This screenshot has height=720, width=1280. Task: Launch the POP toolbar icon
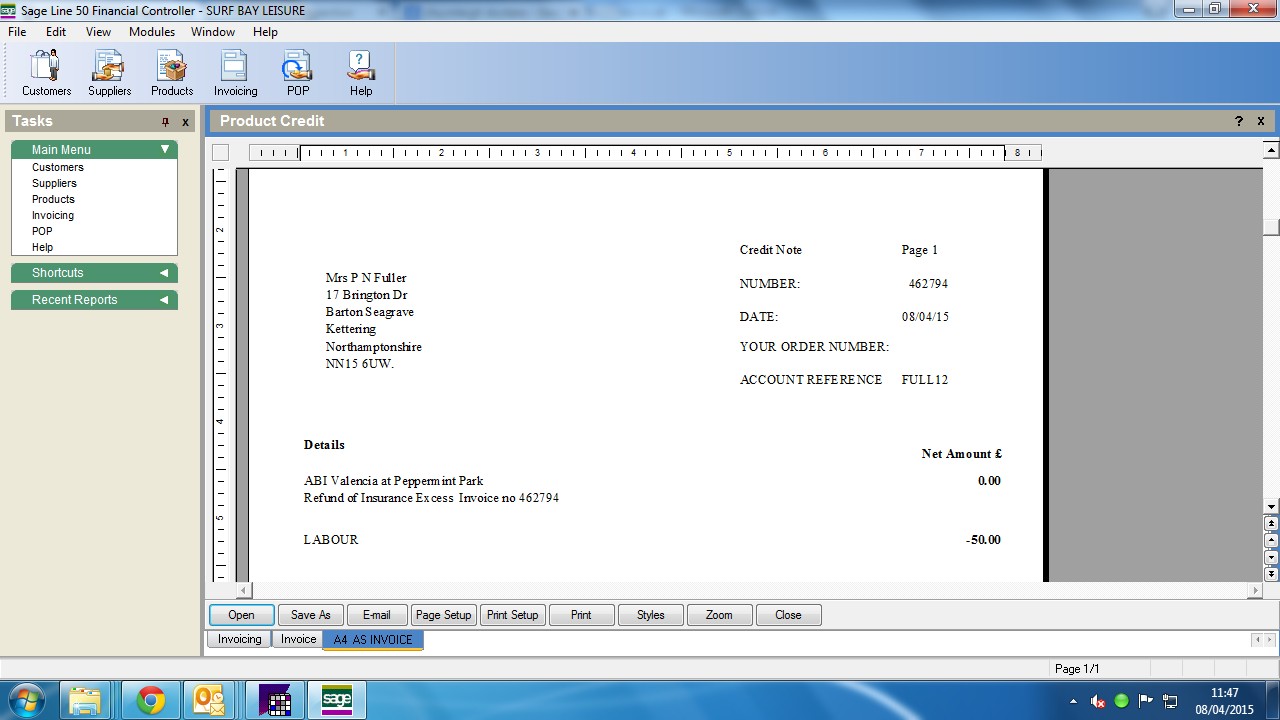[298, 72]
